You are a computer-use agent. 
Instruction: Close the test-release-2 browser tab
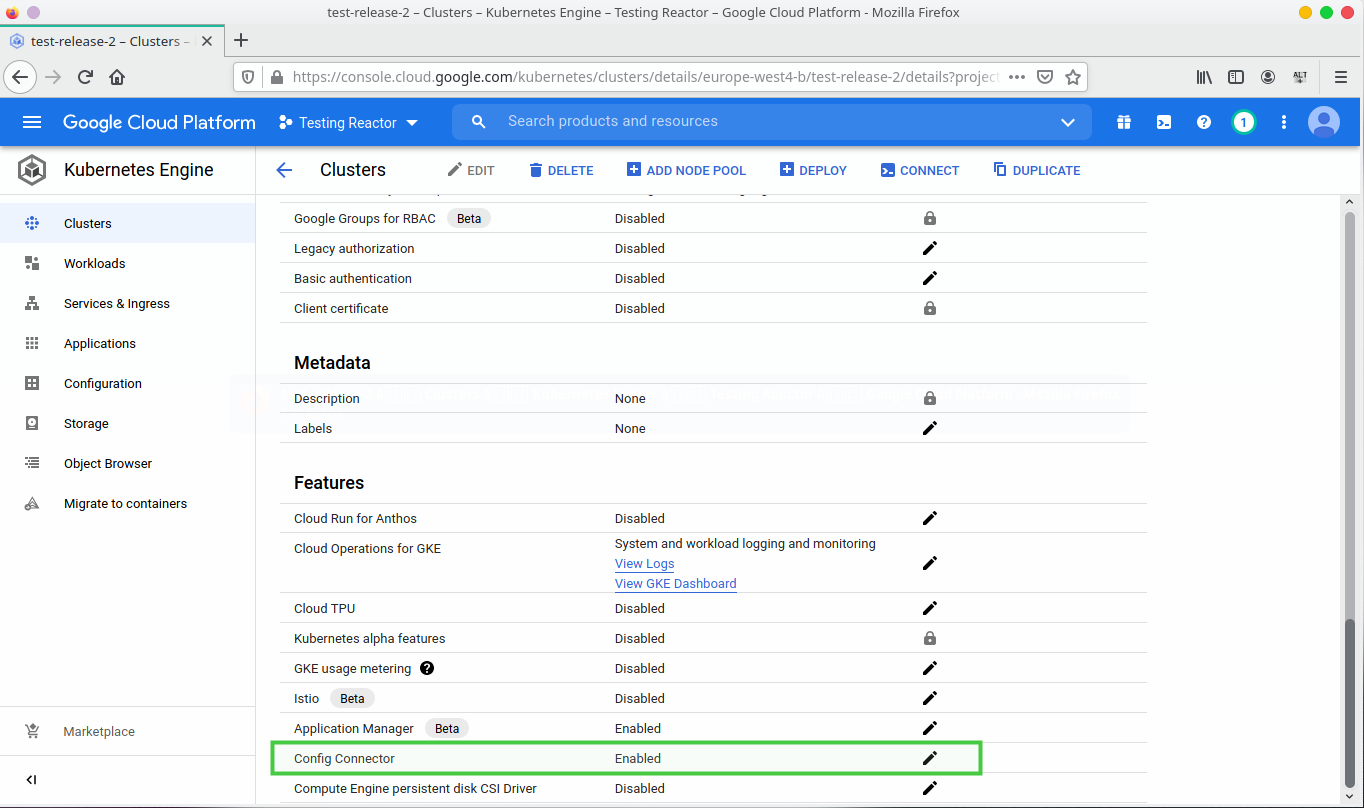(206, 41)
